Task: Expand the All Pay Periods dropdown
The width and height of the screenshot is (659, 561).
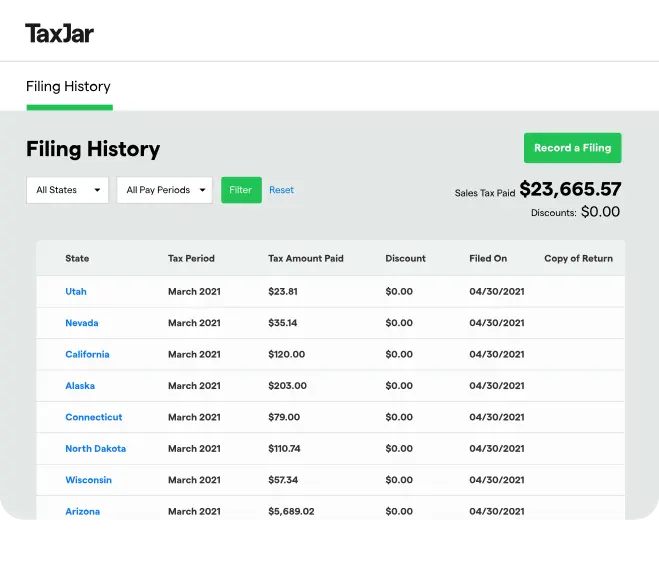Action: tap(165, 190)
